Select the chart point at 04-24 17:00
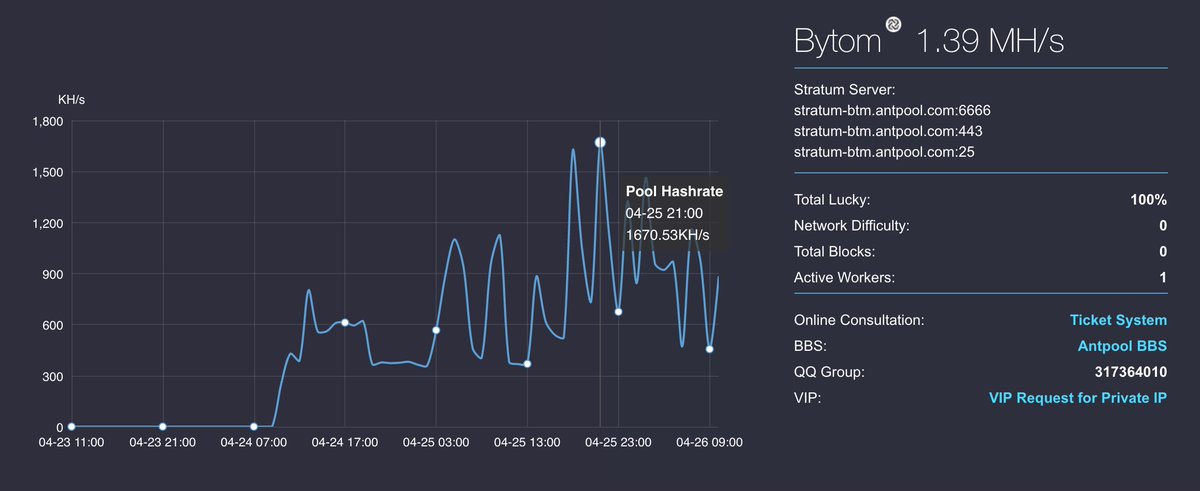The height and width of the screenshot is (491, 1200). (x=345, y=323)
